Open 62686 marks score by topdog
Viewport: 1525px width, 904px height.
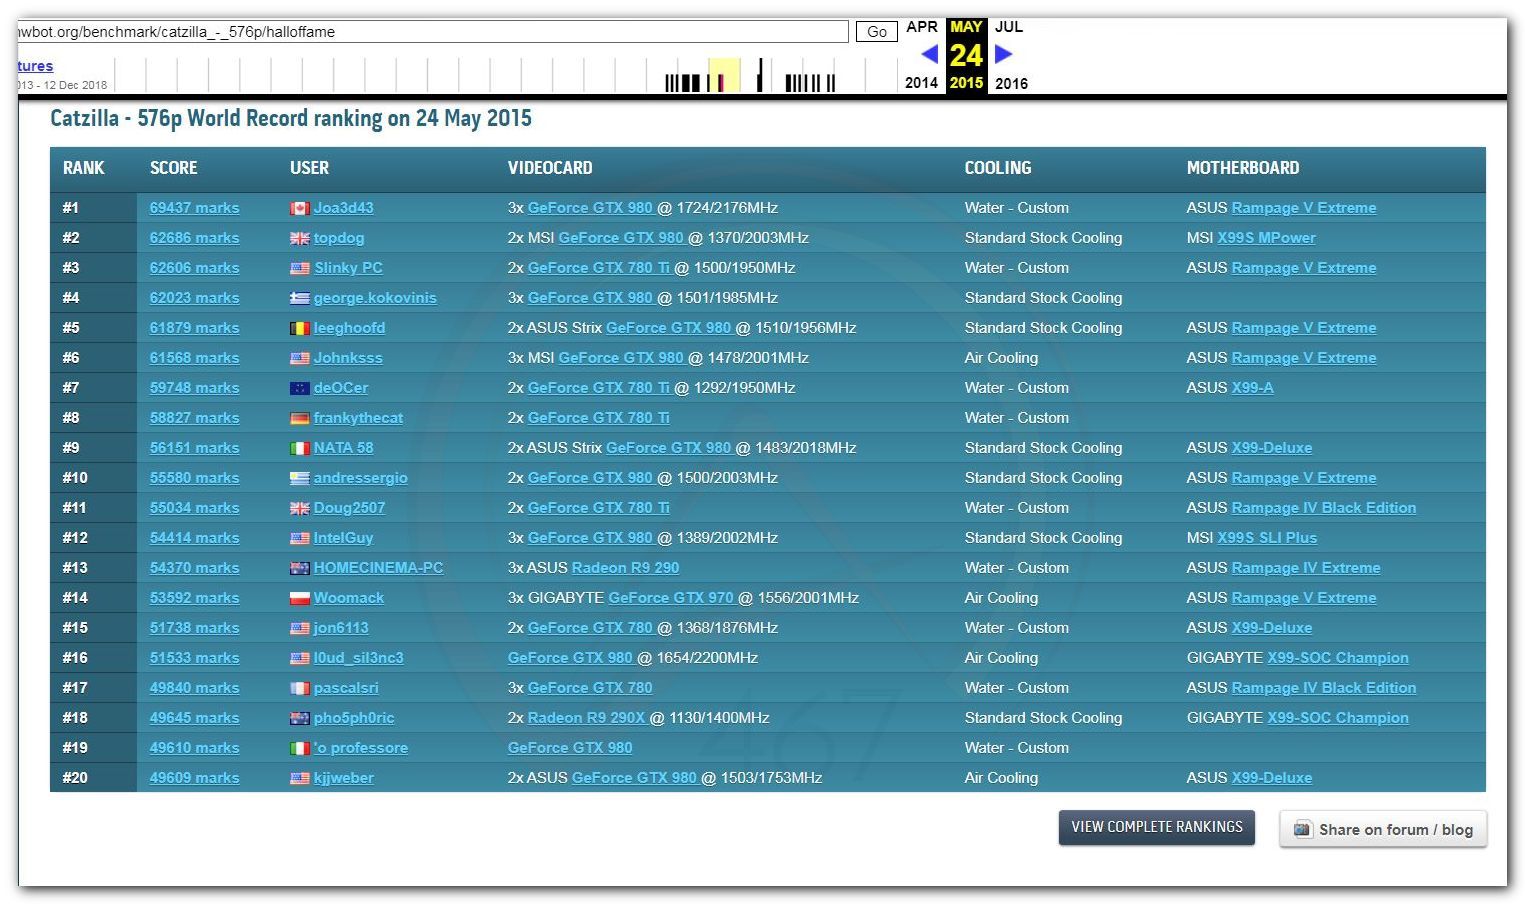(x=194, y=238)
